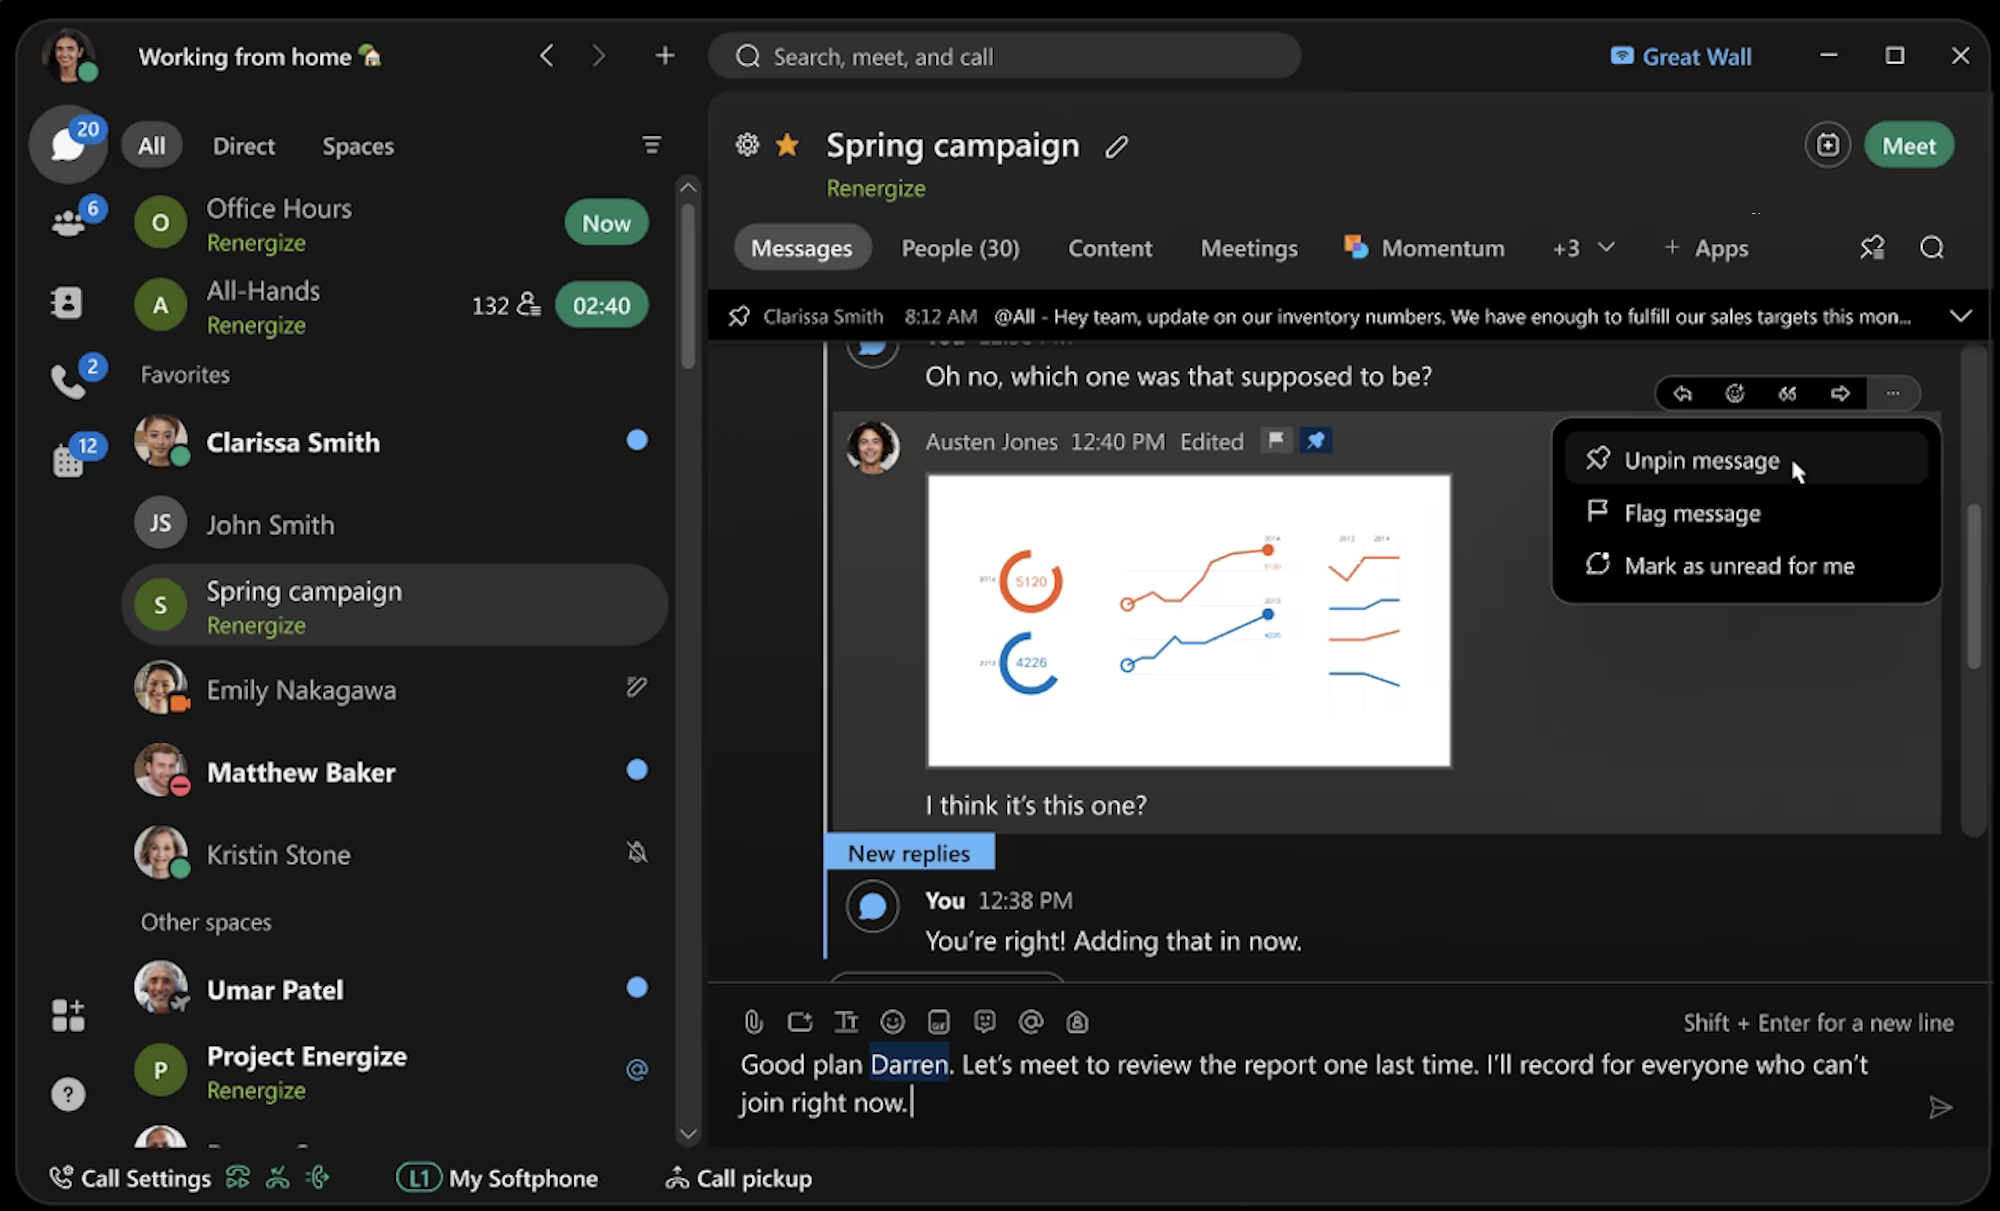Click the green Meet button
2000x1211 pixels.
coord(1909,146)
